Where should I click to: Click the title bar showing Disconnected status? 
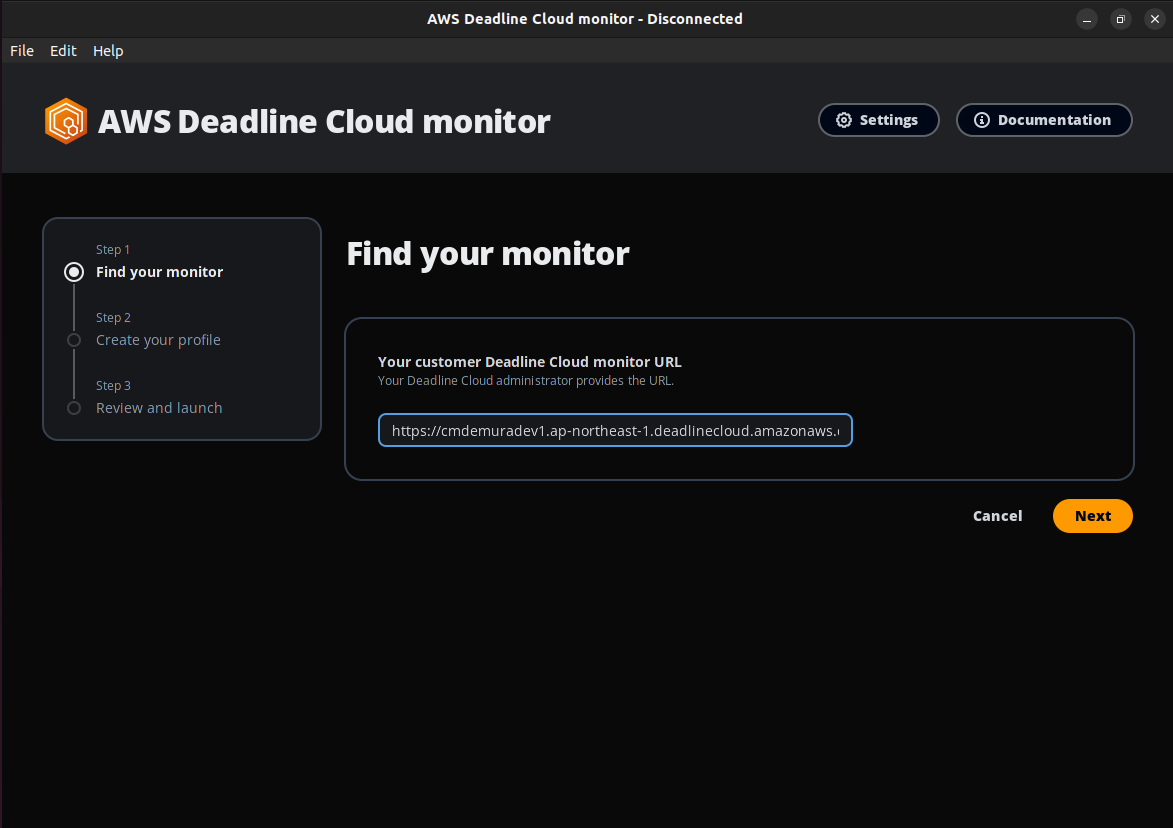[585, 18]
